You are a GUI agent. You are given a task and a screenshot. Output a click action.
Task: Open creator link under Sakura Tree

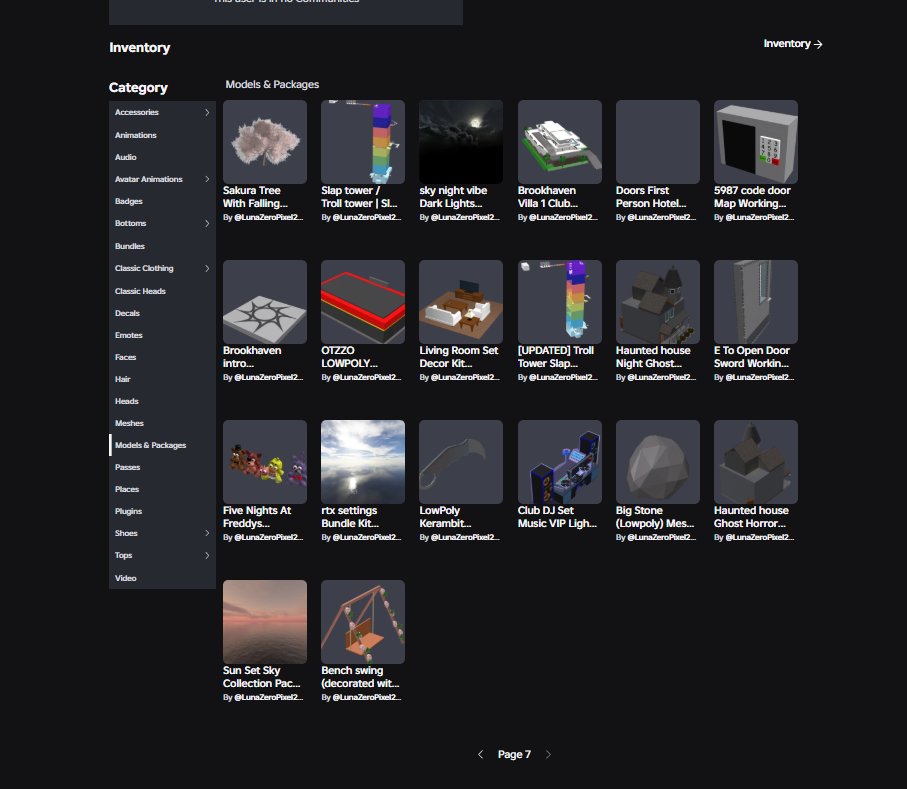coord(268,217)
